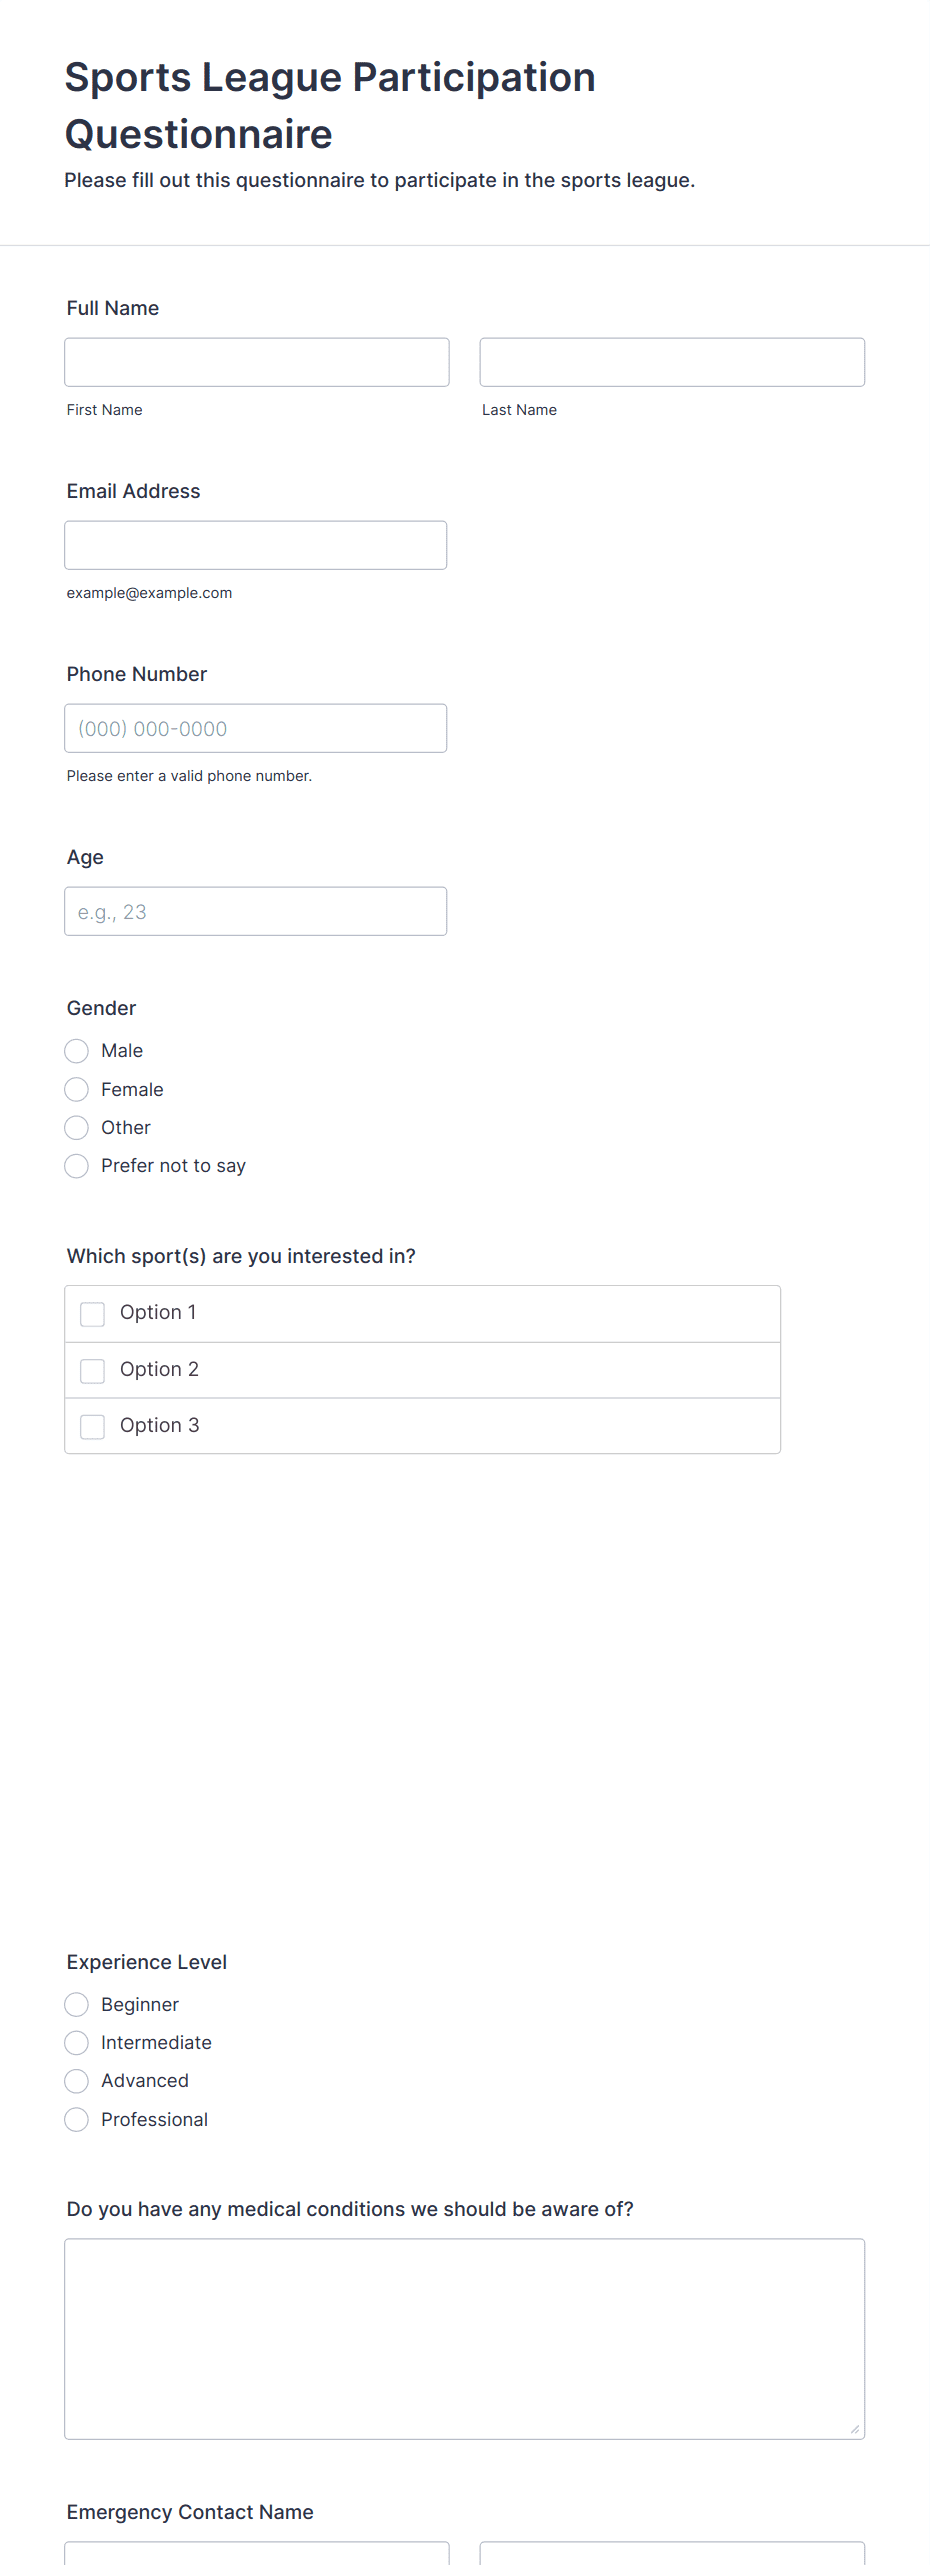Viewport: 930px width, 2565px height.
Task: Select Beginner experience level
Action: (77, 2005)
